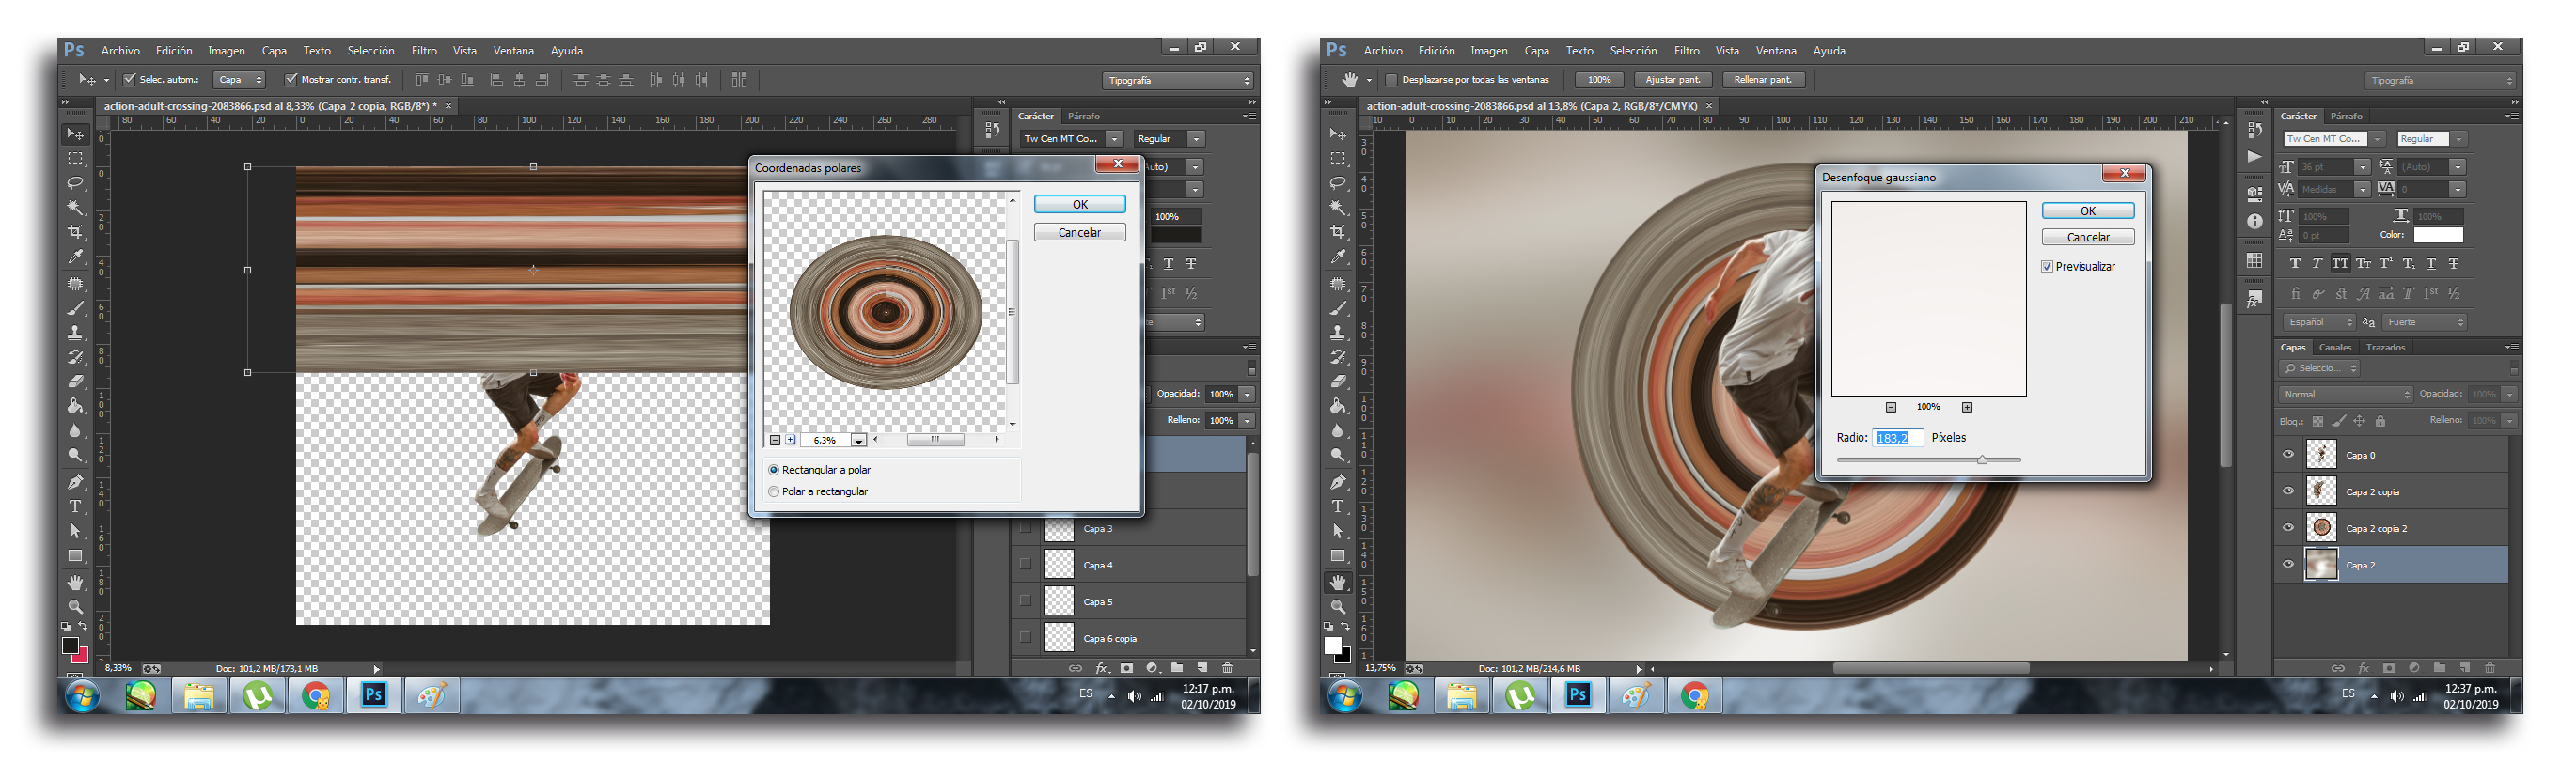Select the Magic Wand tool in the right Photoshop window
Viewport: 2576px width, 763px height.
tap(1337, 208)
